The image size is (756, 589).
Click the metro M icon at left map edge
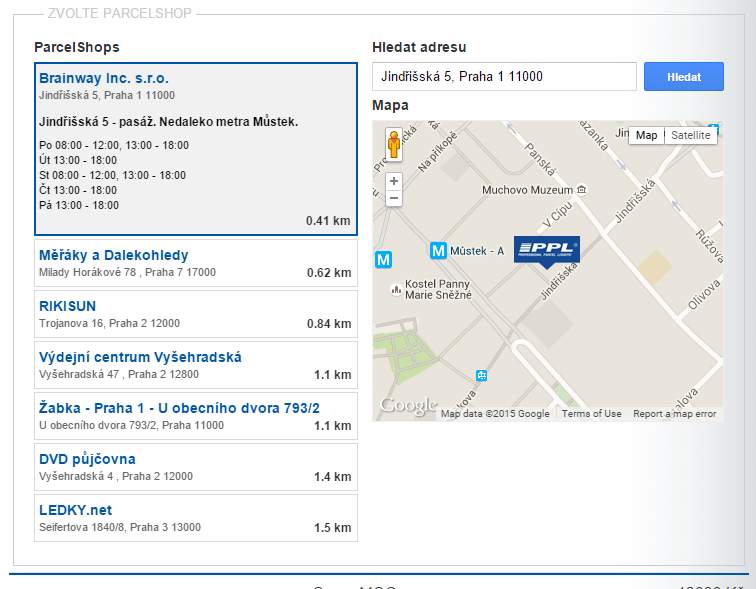coord(383,260)
